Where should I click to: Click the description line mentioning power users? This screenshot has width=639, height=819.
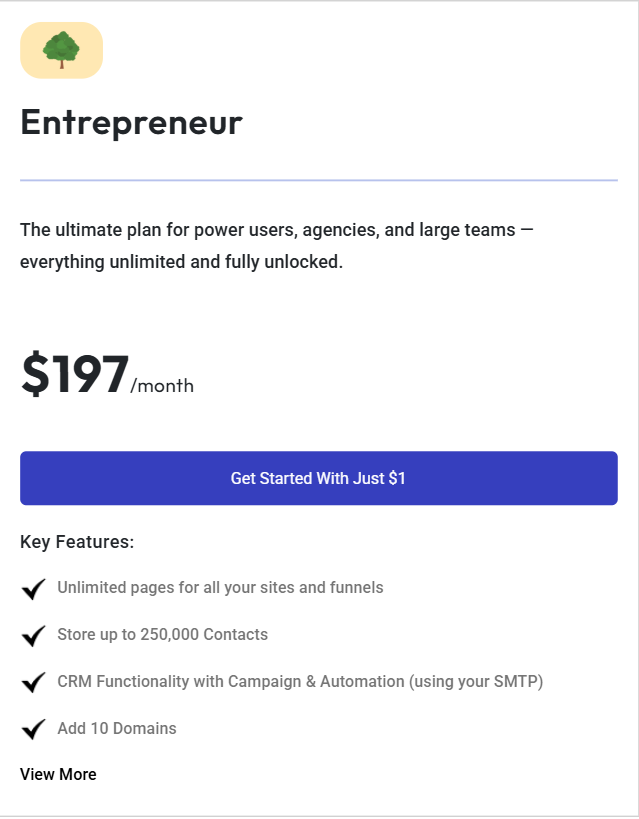276,230
